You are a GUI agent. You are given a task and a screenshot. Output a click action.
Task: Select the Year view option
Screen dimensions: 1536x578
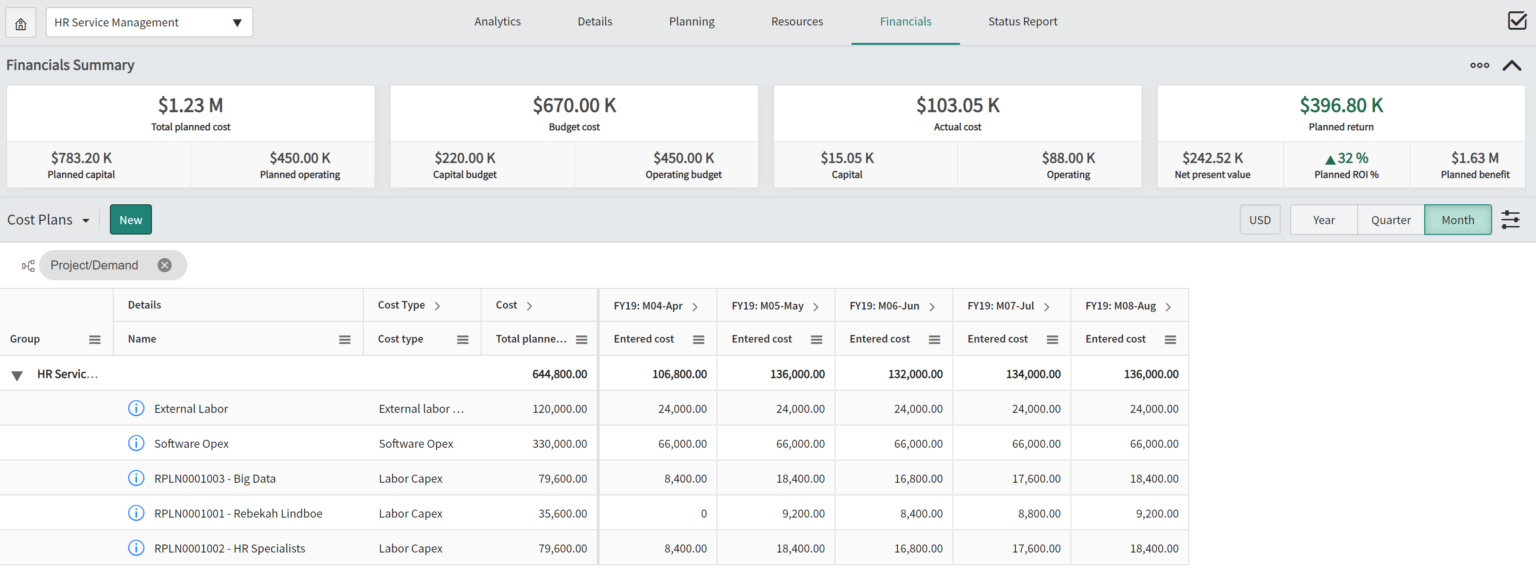[x=1323, y=219]
